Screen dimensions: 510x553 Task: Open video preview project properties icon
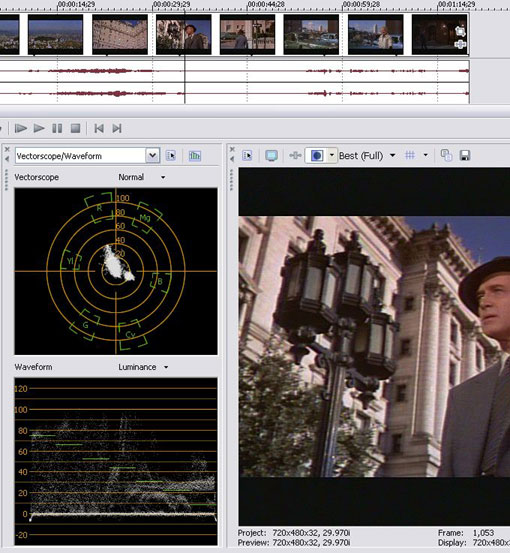point(247,156)
